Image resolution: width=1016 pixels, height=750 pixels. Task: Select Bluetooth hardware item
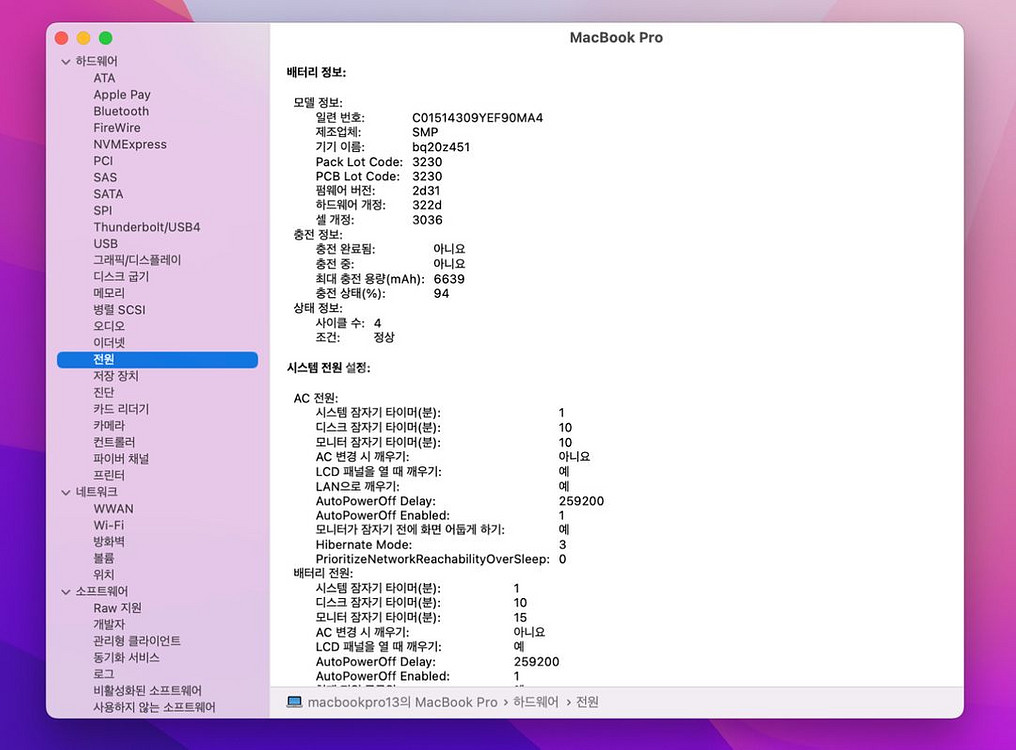tap(121, 111)
